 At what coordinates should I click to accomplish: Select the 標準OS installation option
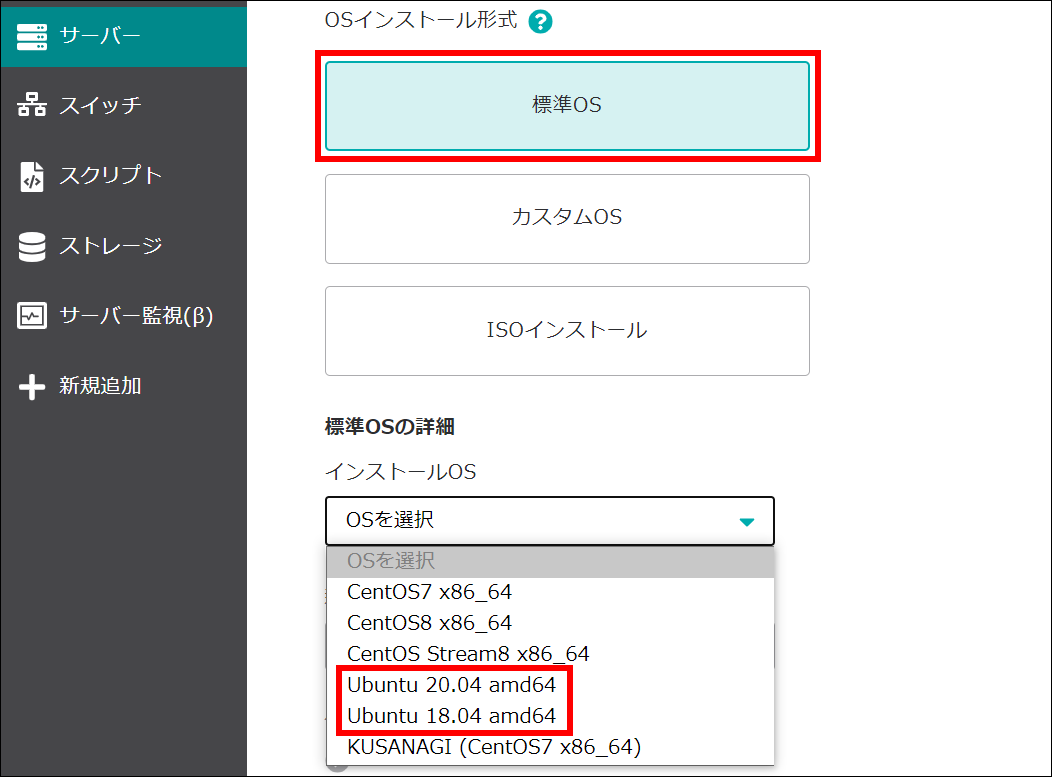click(567, 105)
